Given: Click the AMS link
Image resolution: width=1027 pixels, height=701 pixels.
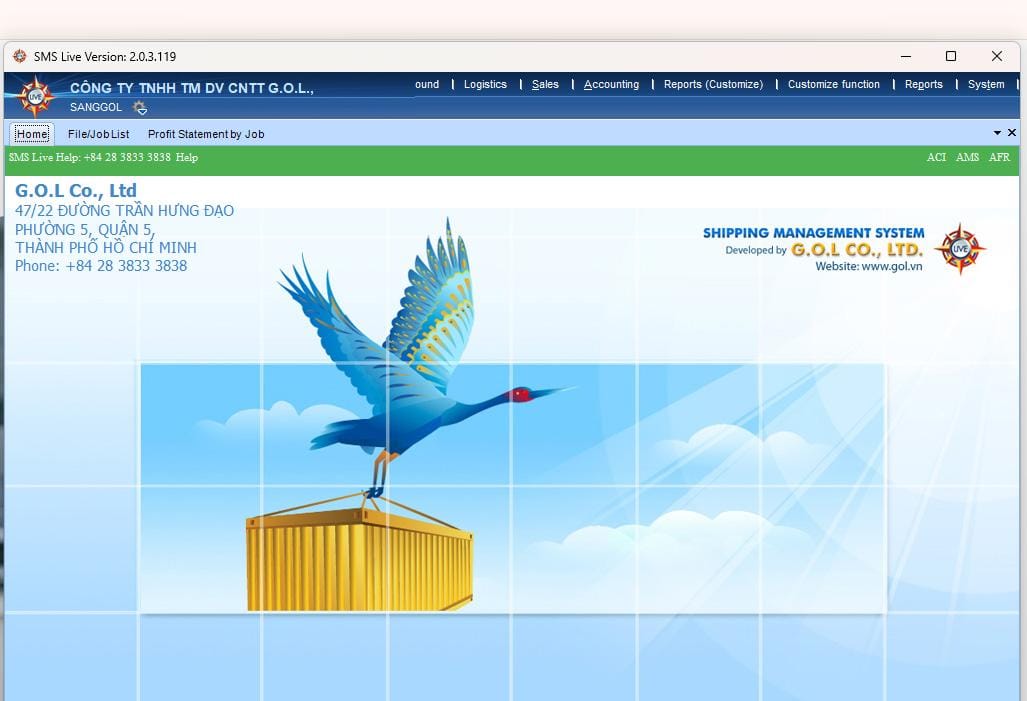Looking at the screenshot, I should pos(967,158).
